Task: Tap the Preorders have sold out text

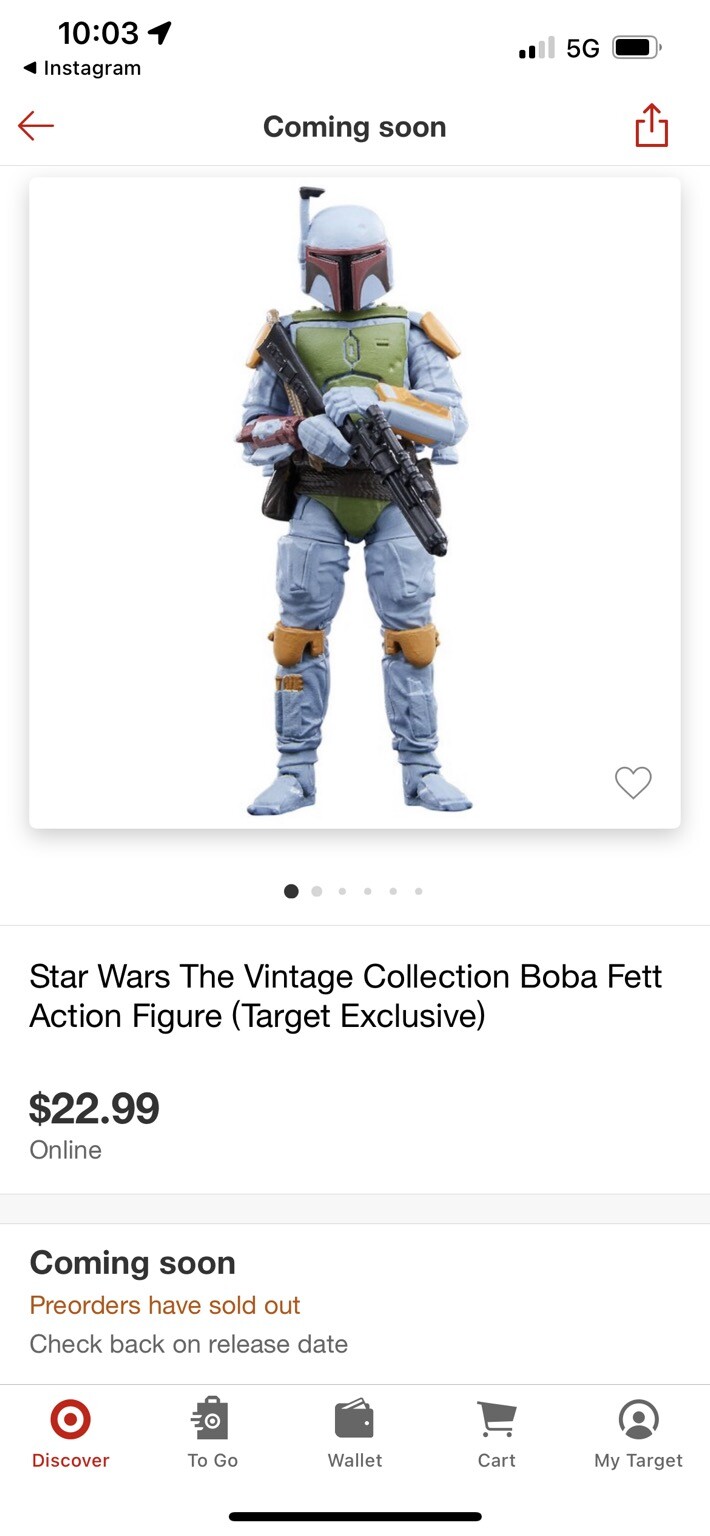Action: (x=165, y=1305)
